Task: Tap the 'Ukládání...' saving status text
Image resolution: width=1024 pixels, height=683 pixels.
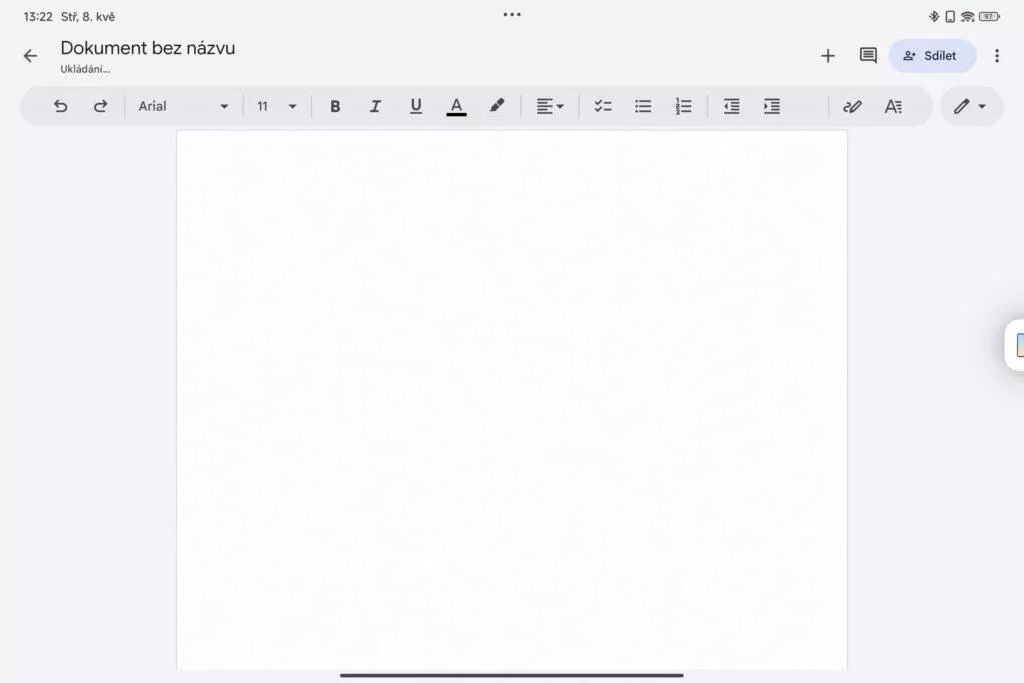Action: 85,69
